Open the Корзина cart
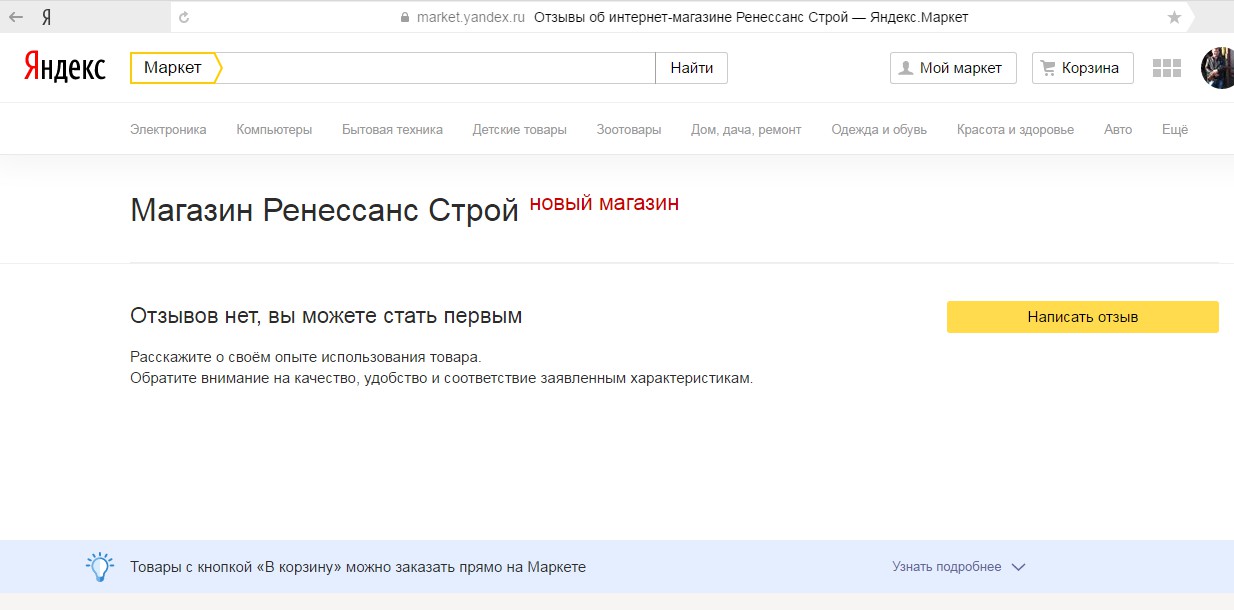1234x610 pixels. (1082, 68)
